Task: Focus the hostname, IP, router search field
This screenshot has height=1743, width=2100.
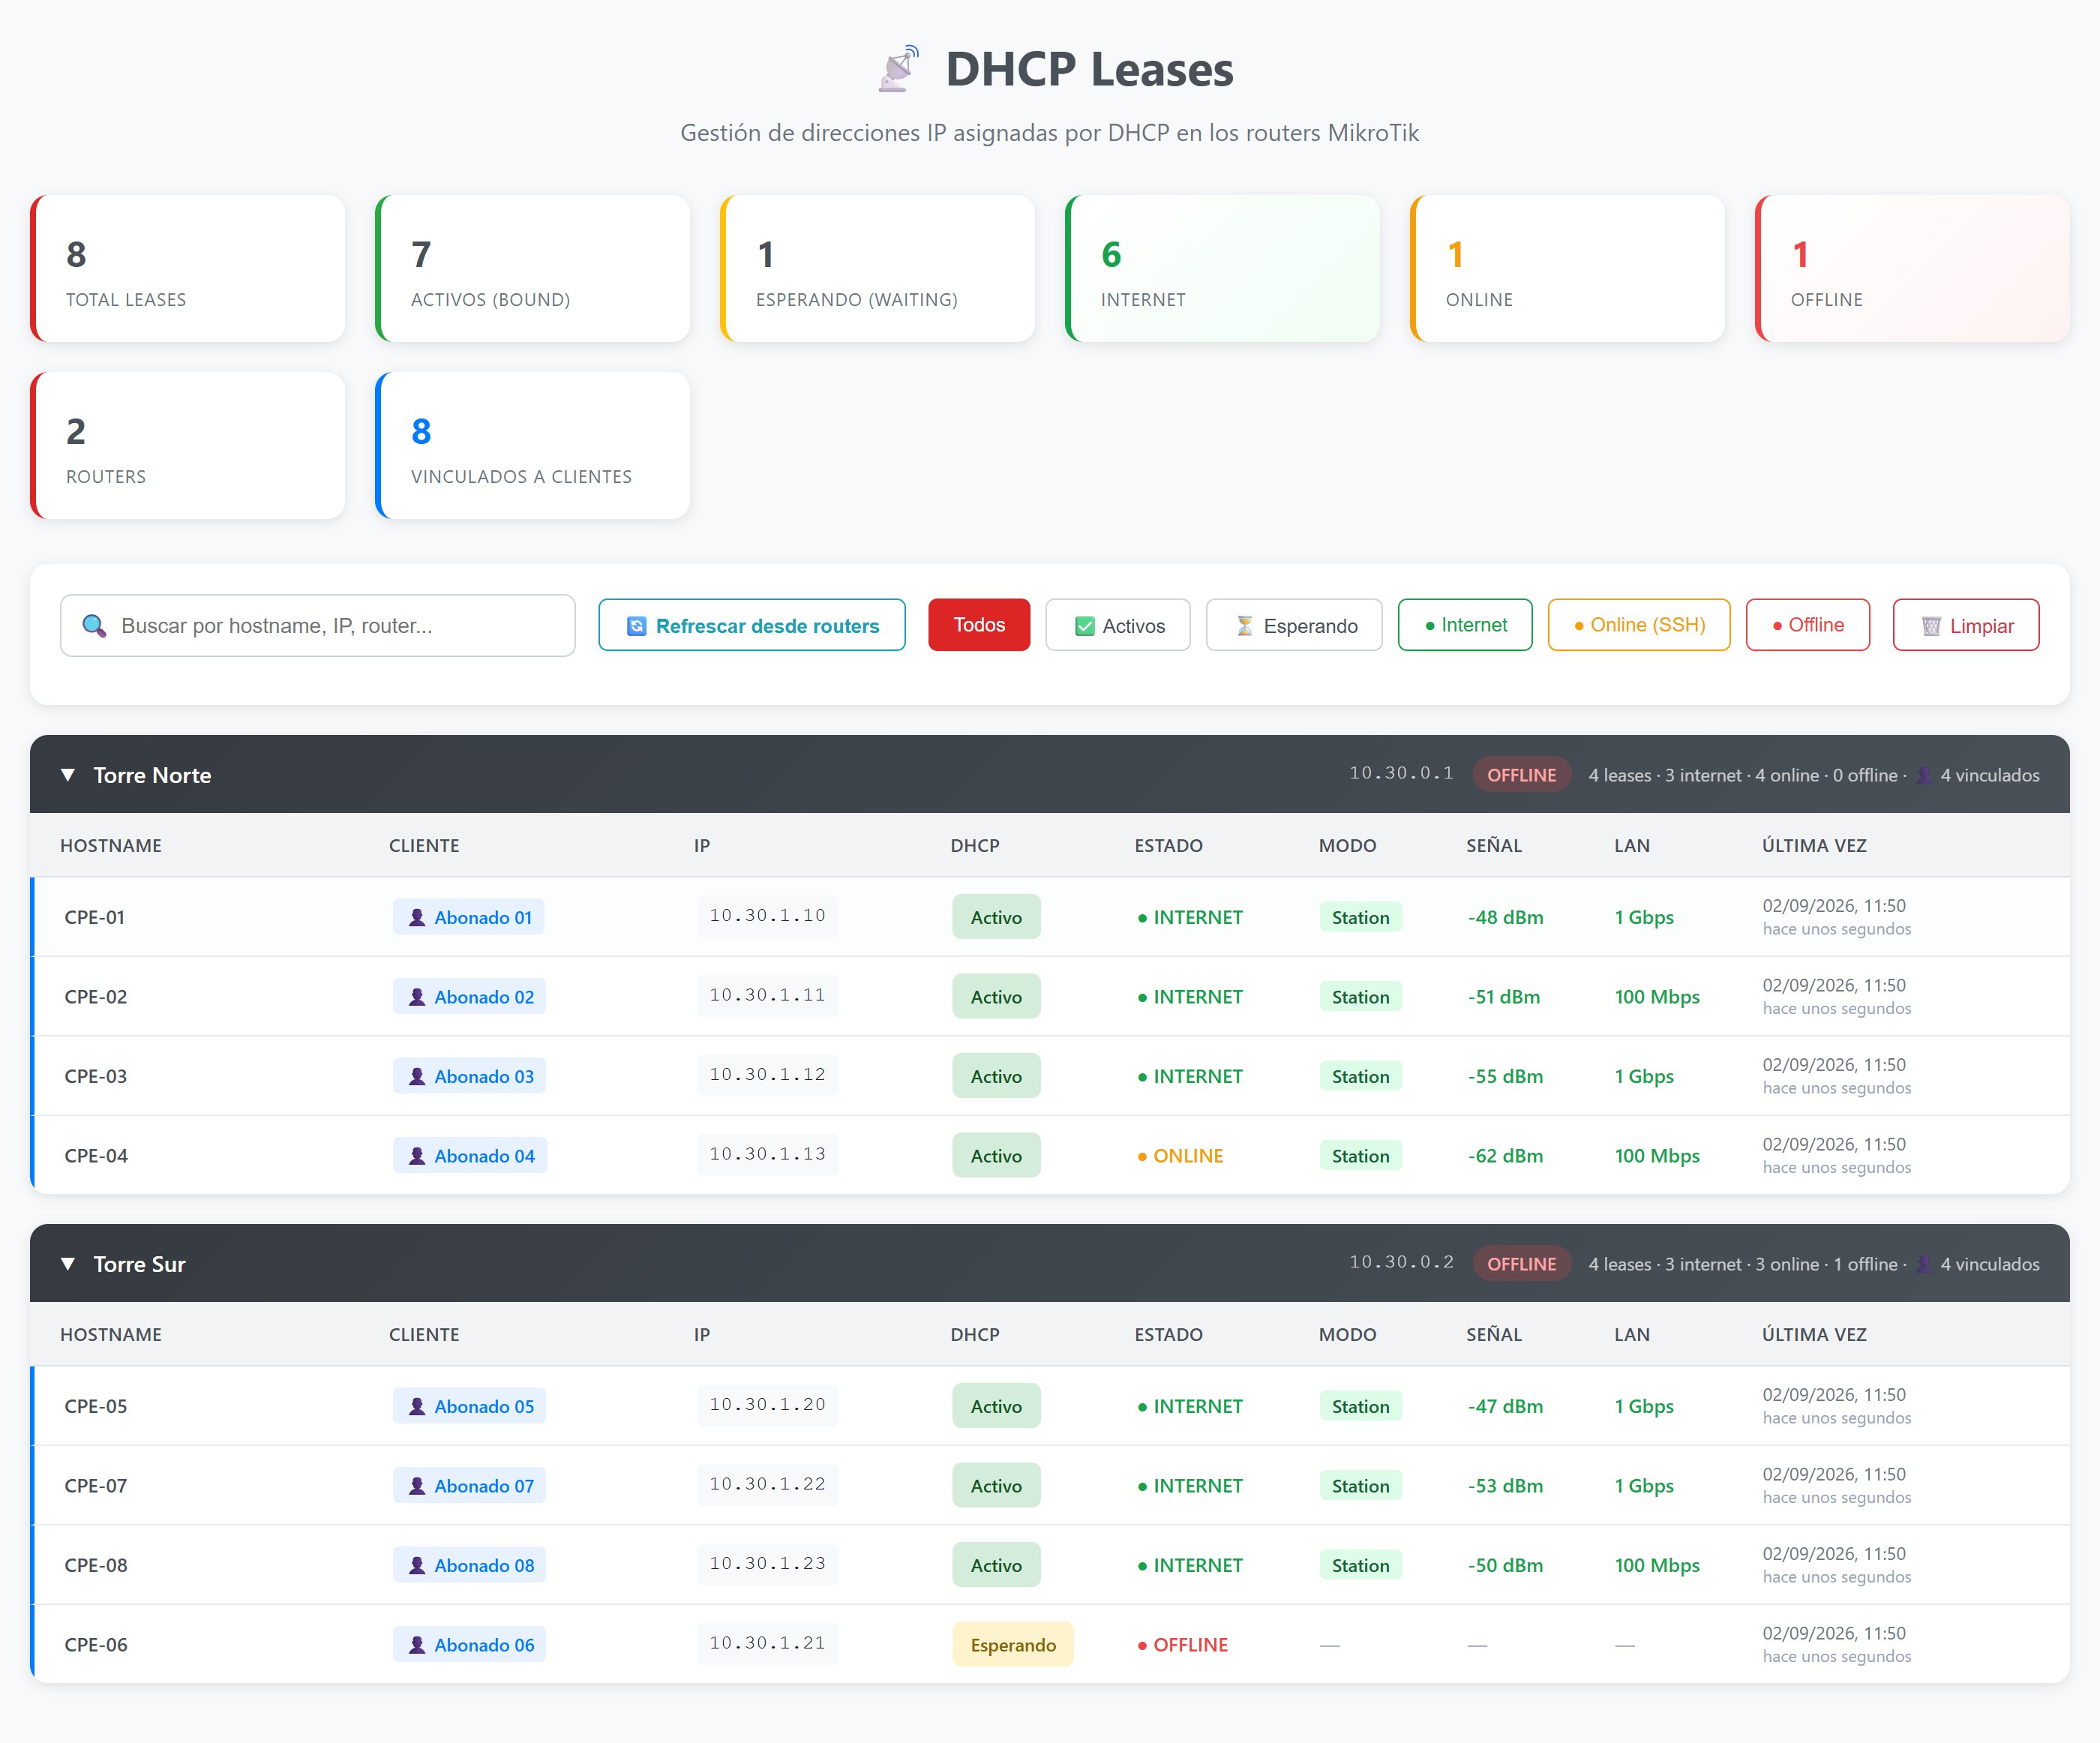Action: (x=318, y=626)
